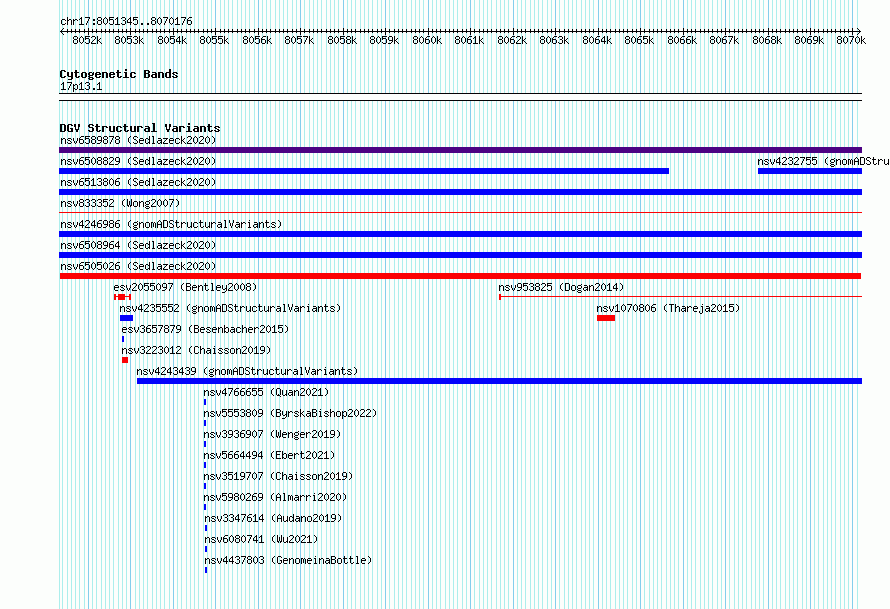Click the blue nsv6513806 variant bar
The image size is (890, 609).
(460, 192)
